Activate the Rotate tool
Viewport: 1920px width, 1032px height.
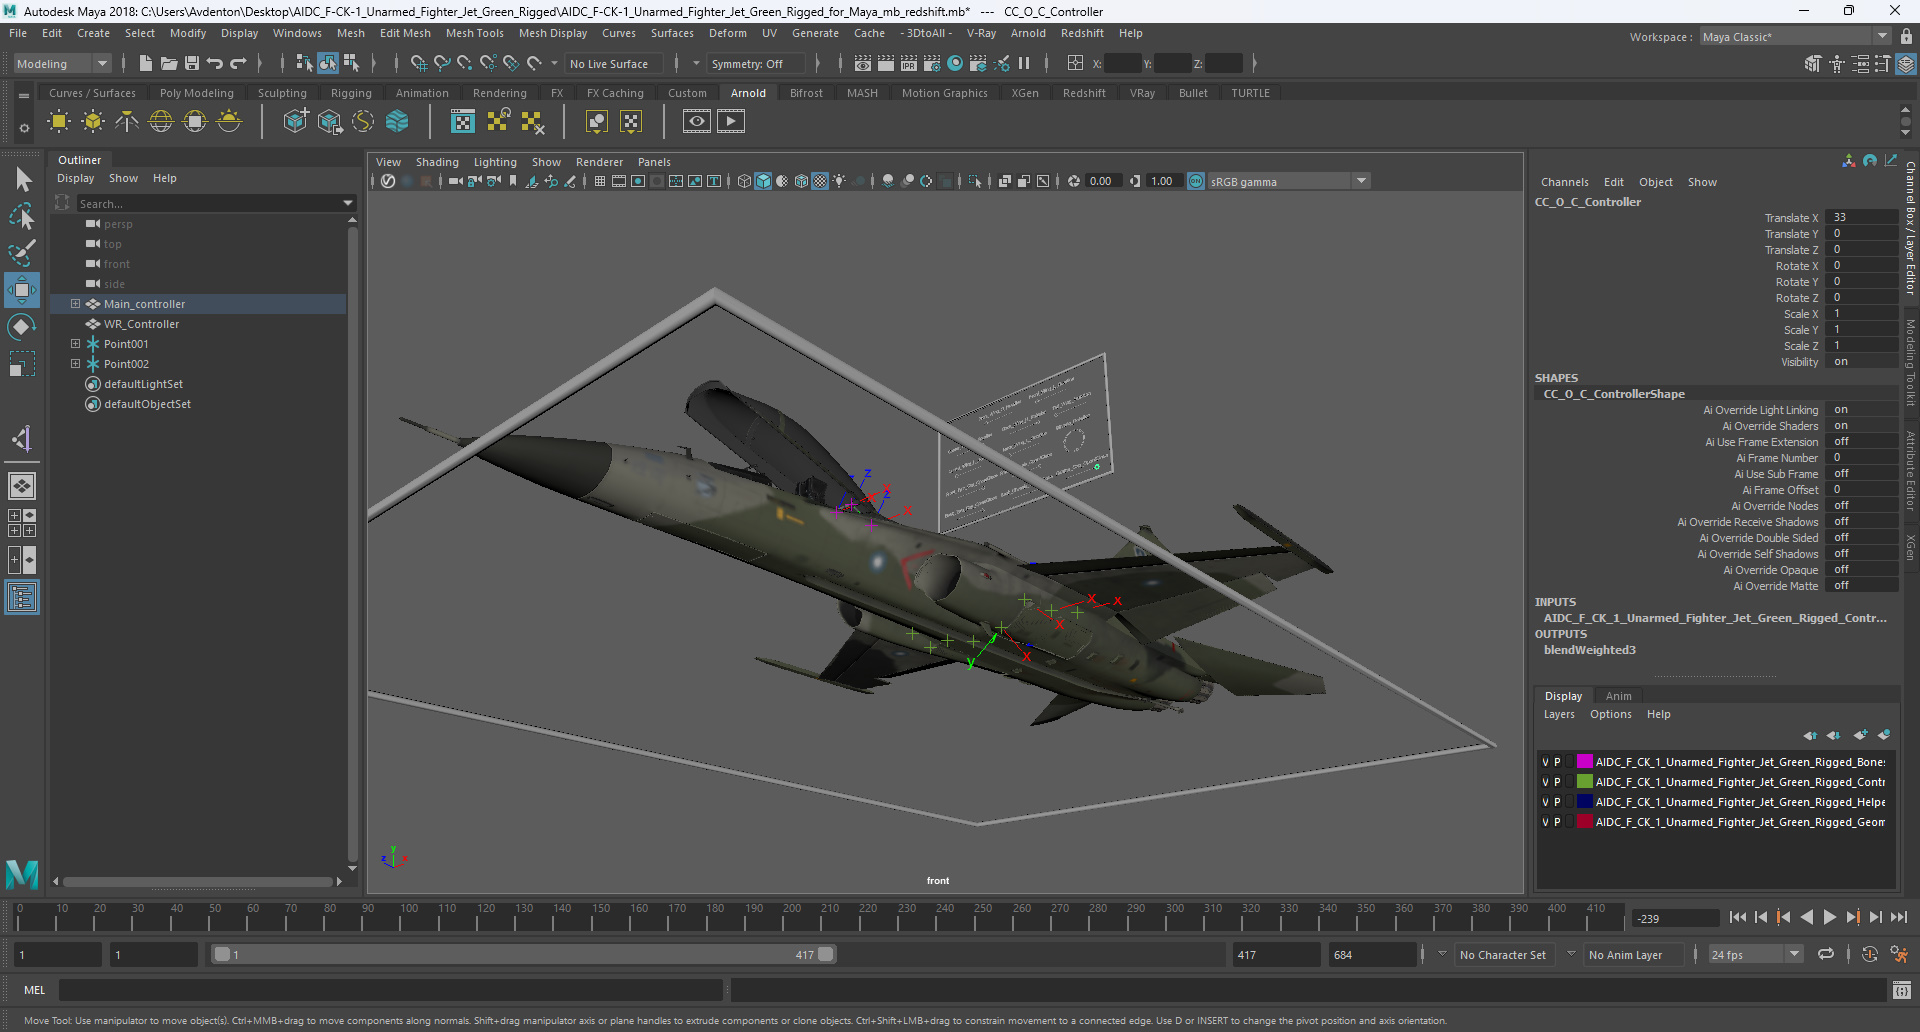point(22,327)
